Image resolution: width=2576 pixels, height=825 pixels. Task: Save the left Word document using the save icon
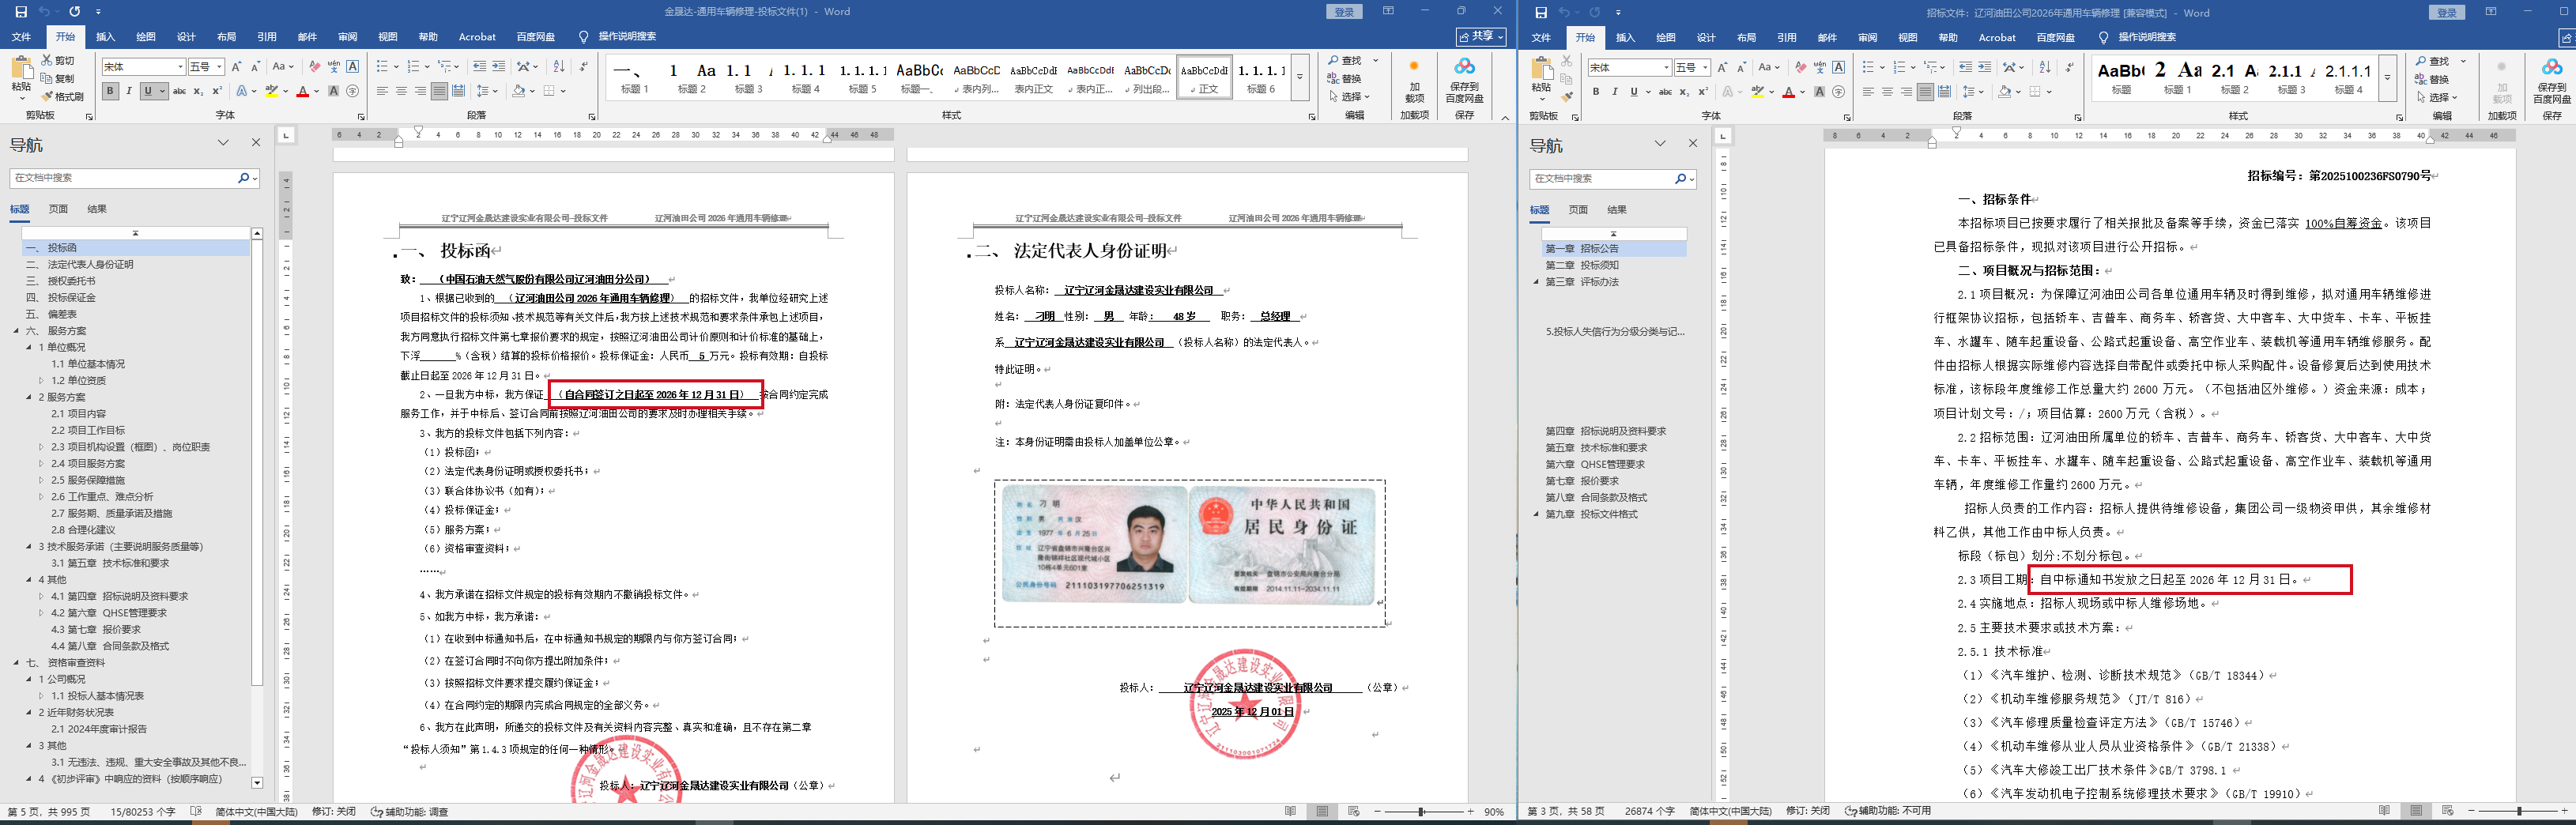(21, 12)
